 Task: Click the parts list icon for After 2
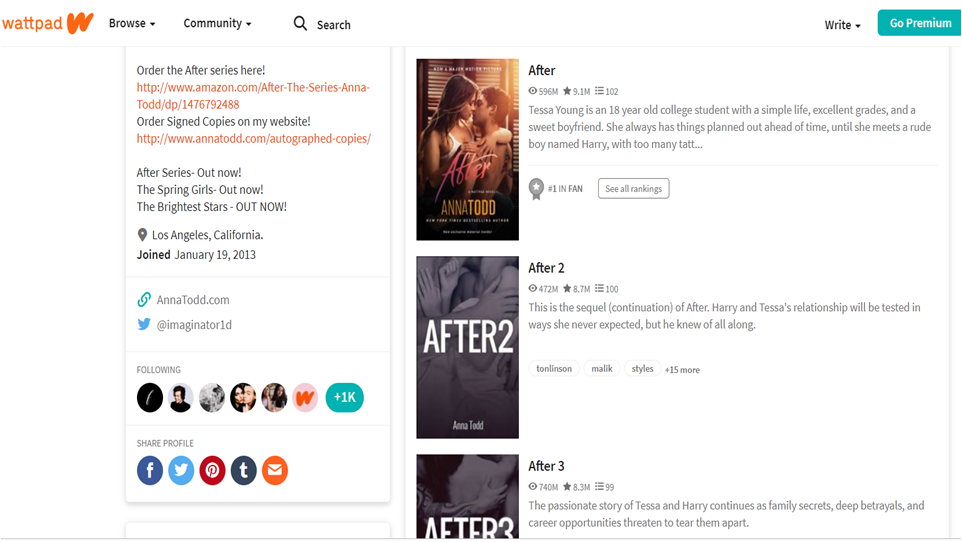(x=599, y=288)
